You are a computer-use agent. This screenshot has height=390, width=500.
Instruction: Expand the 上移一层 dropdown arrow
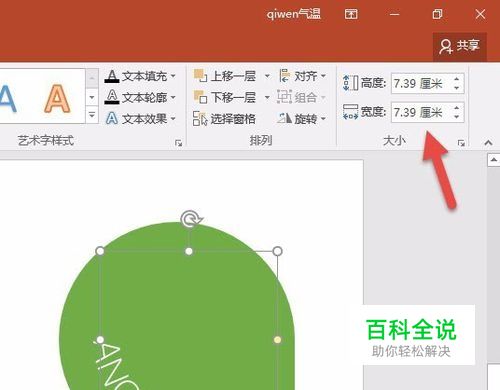tap(267, 76)
